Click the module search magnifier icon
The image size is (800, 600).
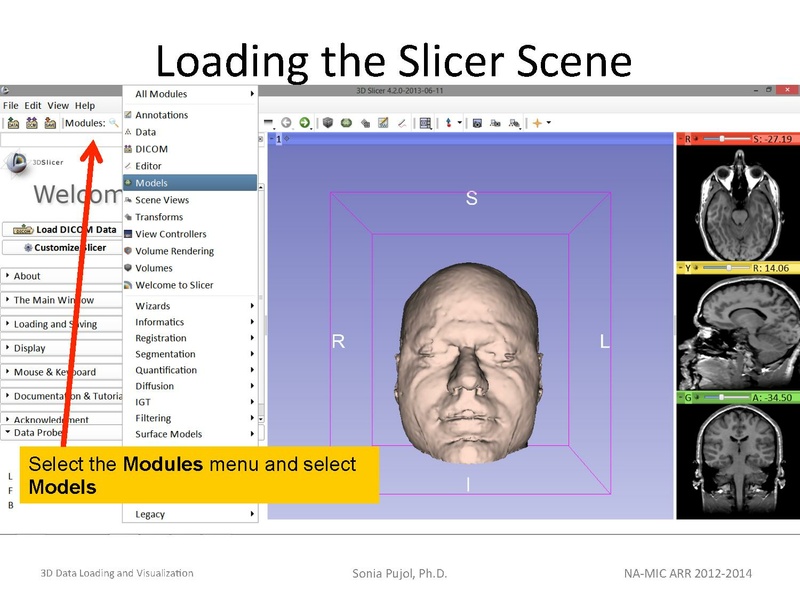pyautogui.click(x=113, y=123)
